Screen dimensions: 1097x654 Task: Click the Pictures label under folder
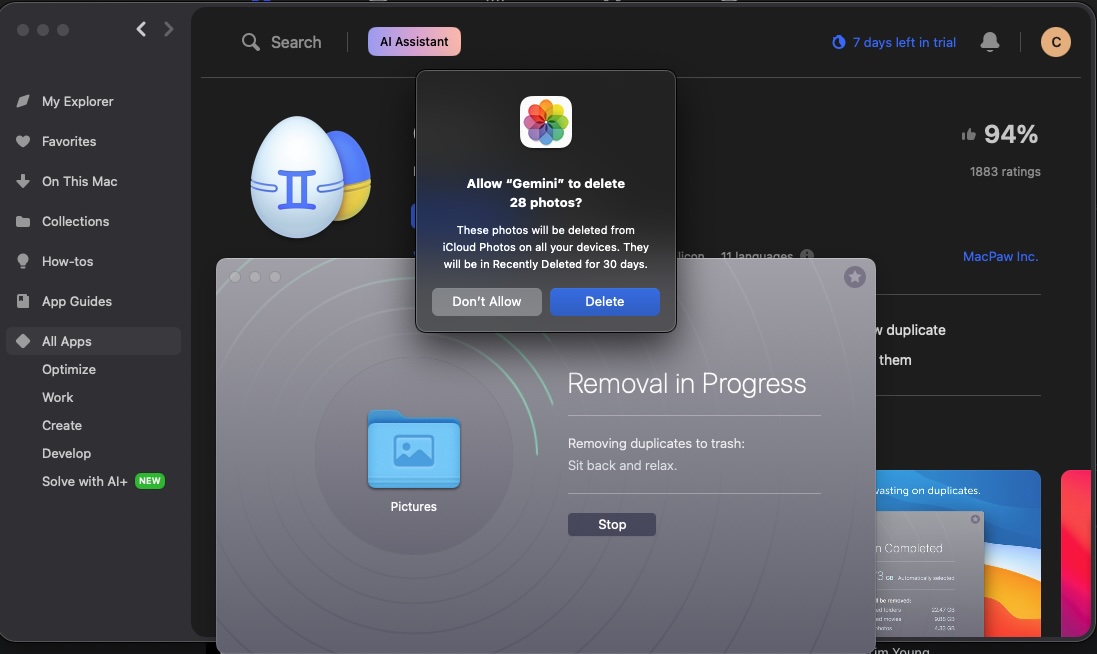413,506
